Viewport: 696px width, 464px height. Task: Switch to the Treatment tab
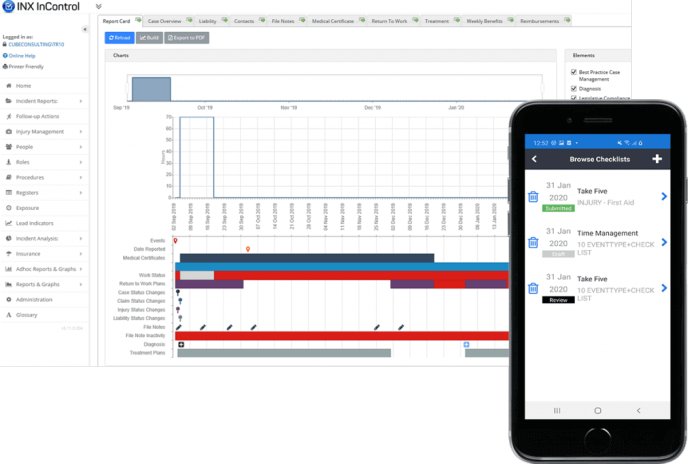click(x=441, y=21)
